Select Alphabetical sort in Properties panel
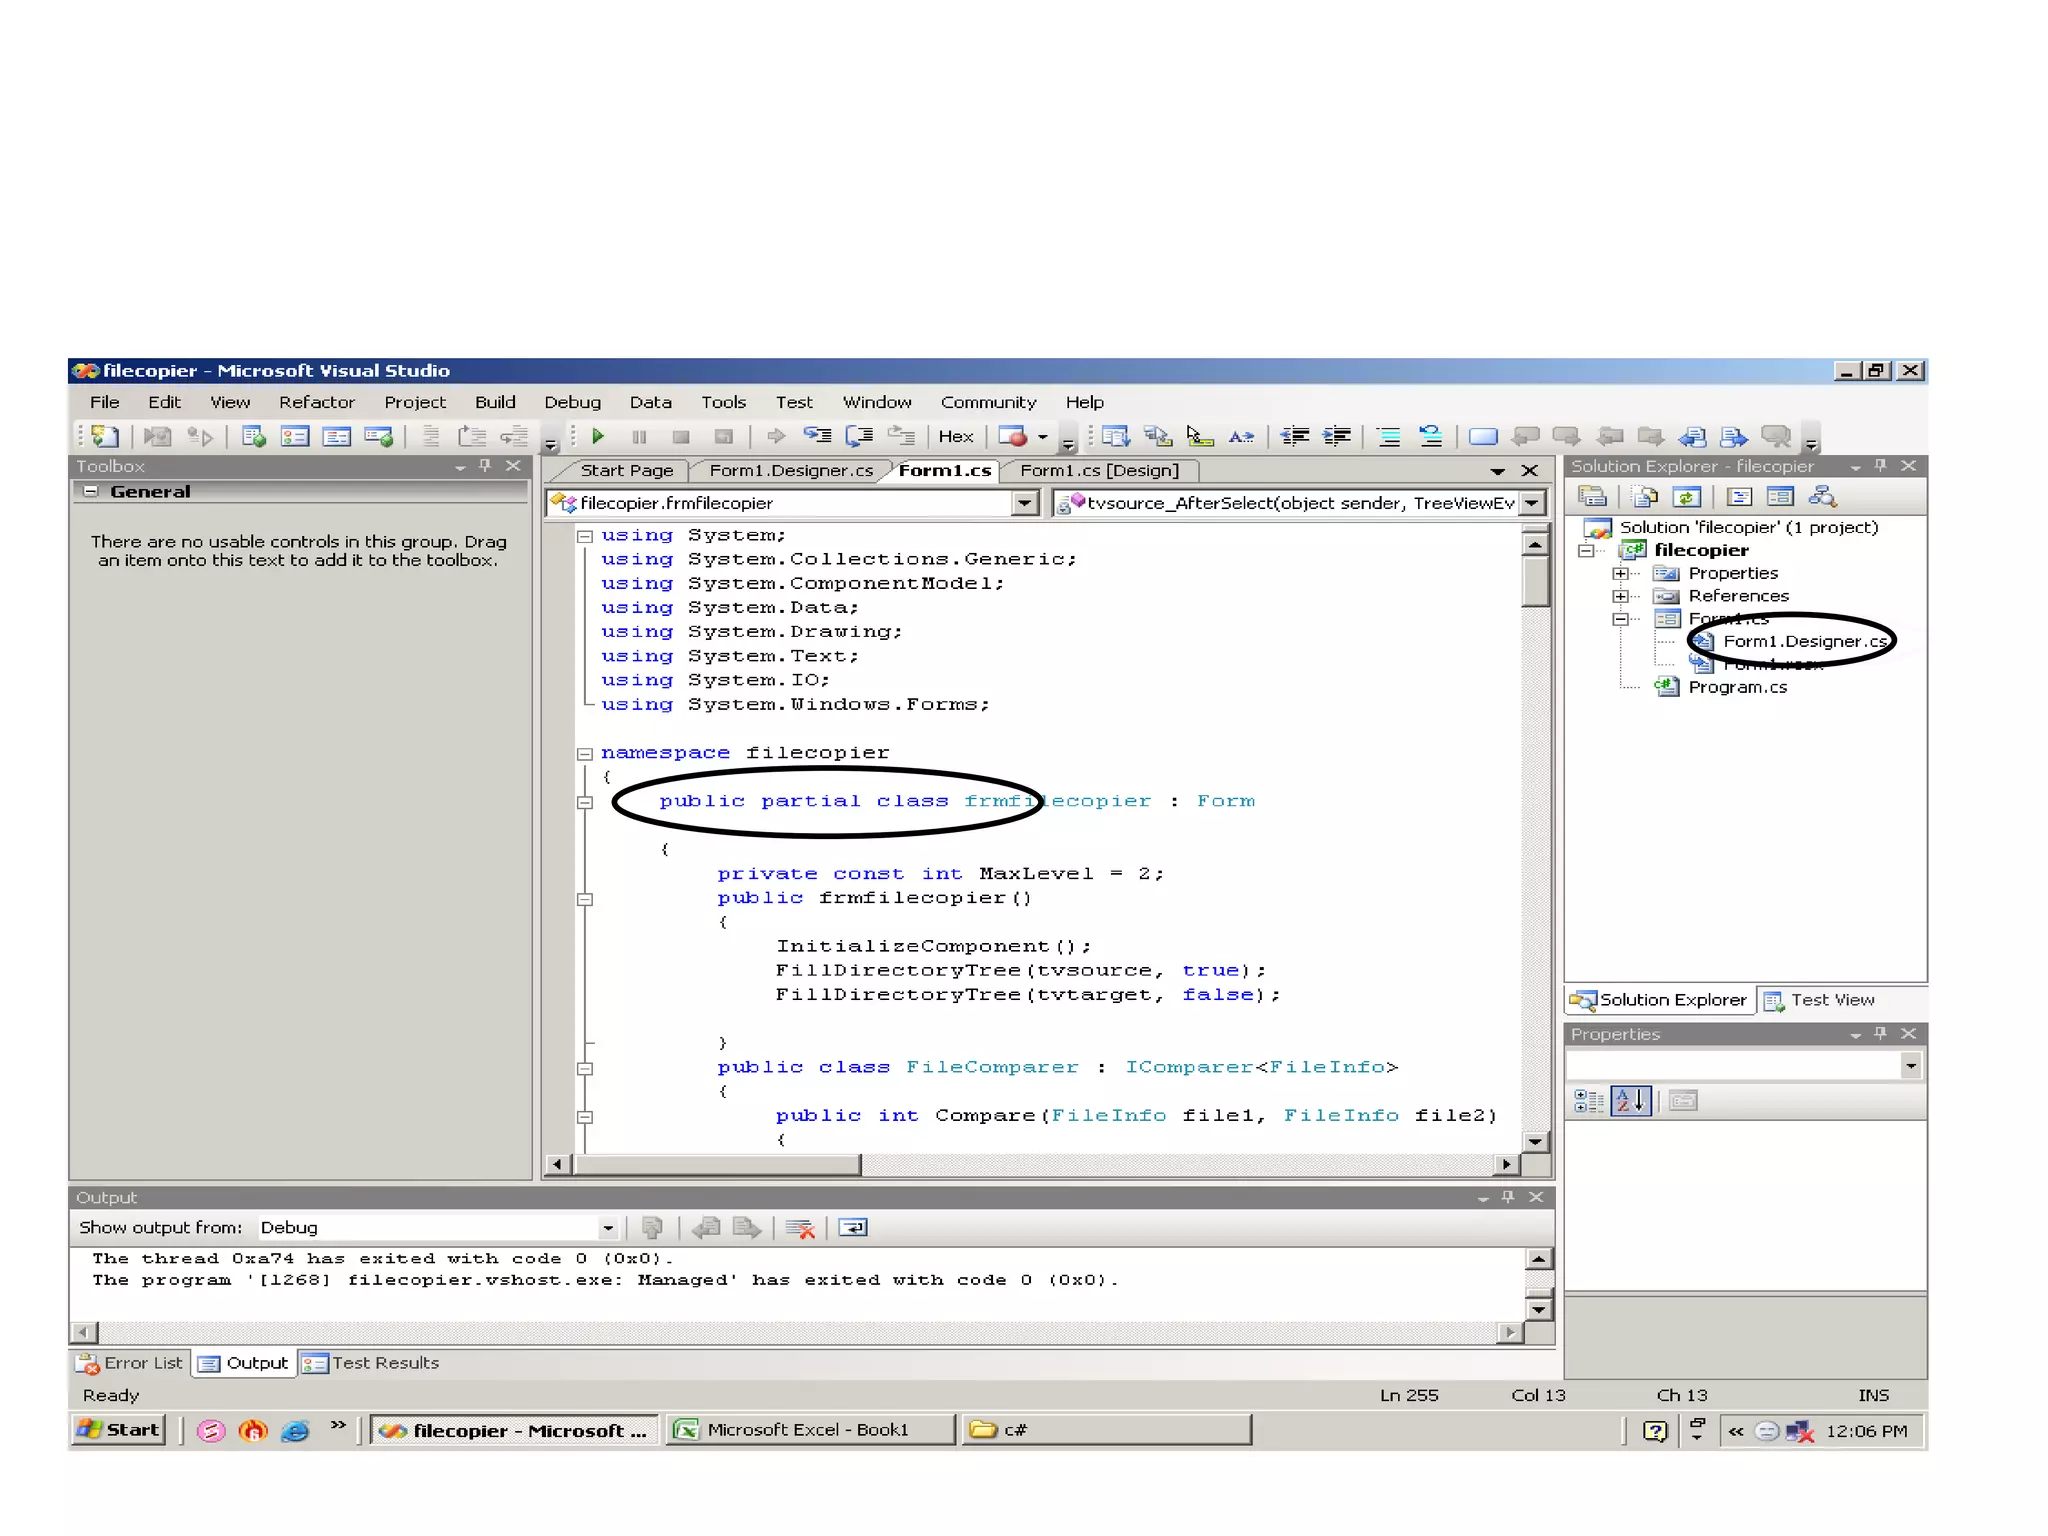 click(x=1630, y=1101)
